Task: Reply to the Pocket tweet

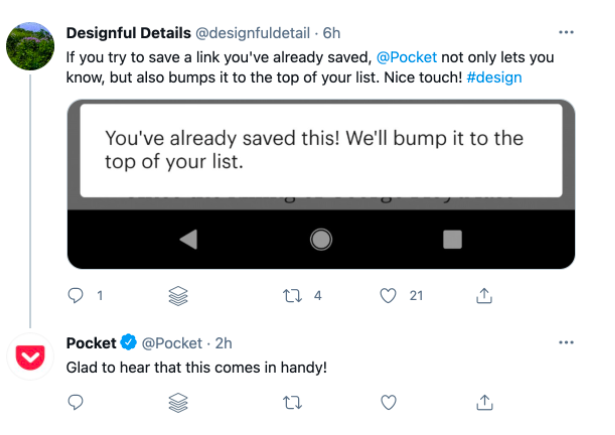Action: click(x=75, y=401)
